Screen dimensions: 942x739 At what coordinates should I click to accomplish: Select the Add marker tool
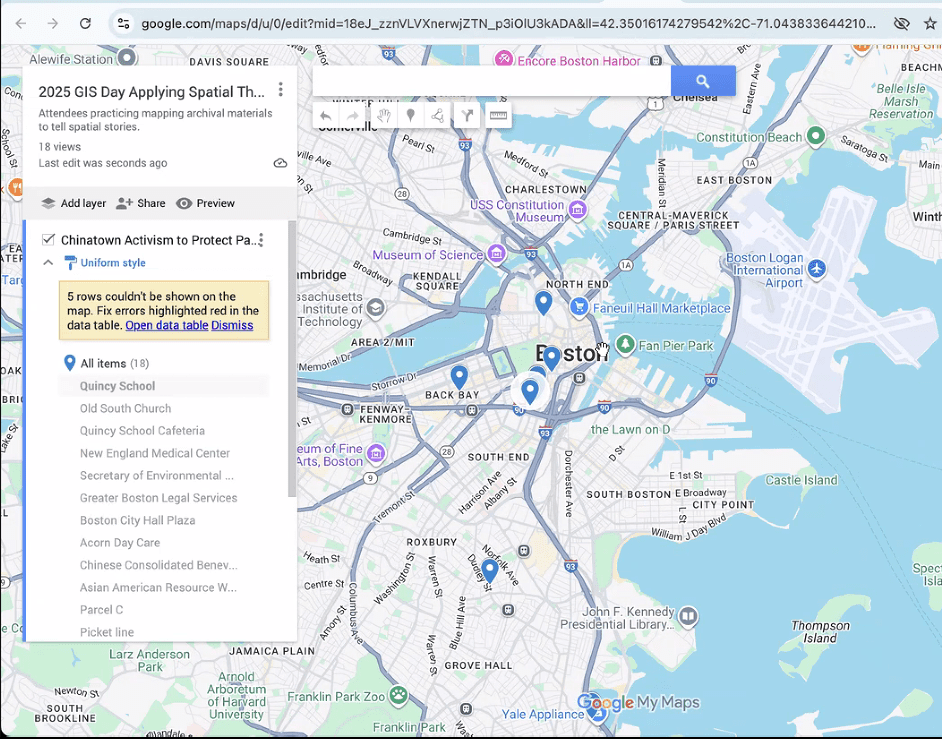[x=410, y=115]
